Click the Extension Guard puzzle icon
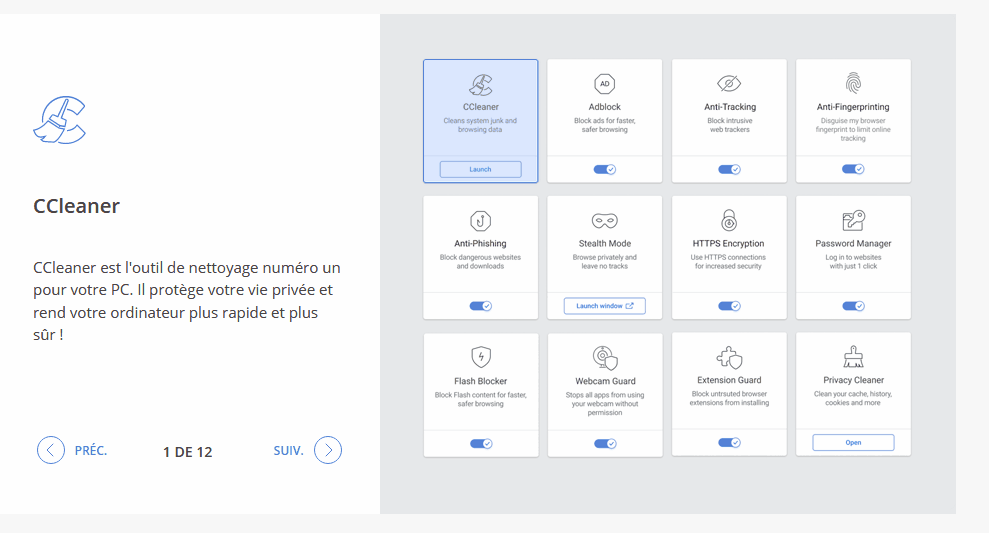Viewport: 989px width, 533px height. click(x=729, y=357)
